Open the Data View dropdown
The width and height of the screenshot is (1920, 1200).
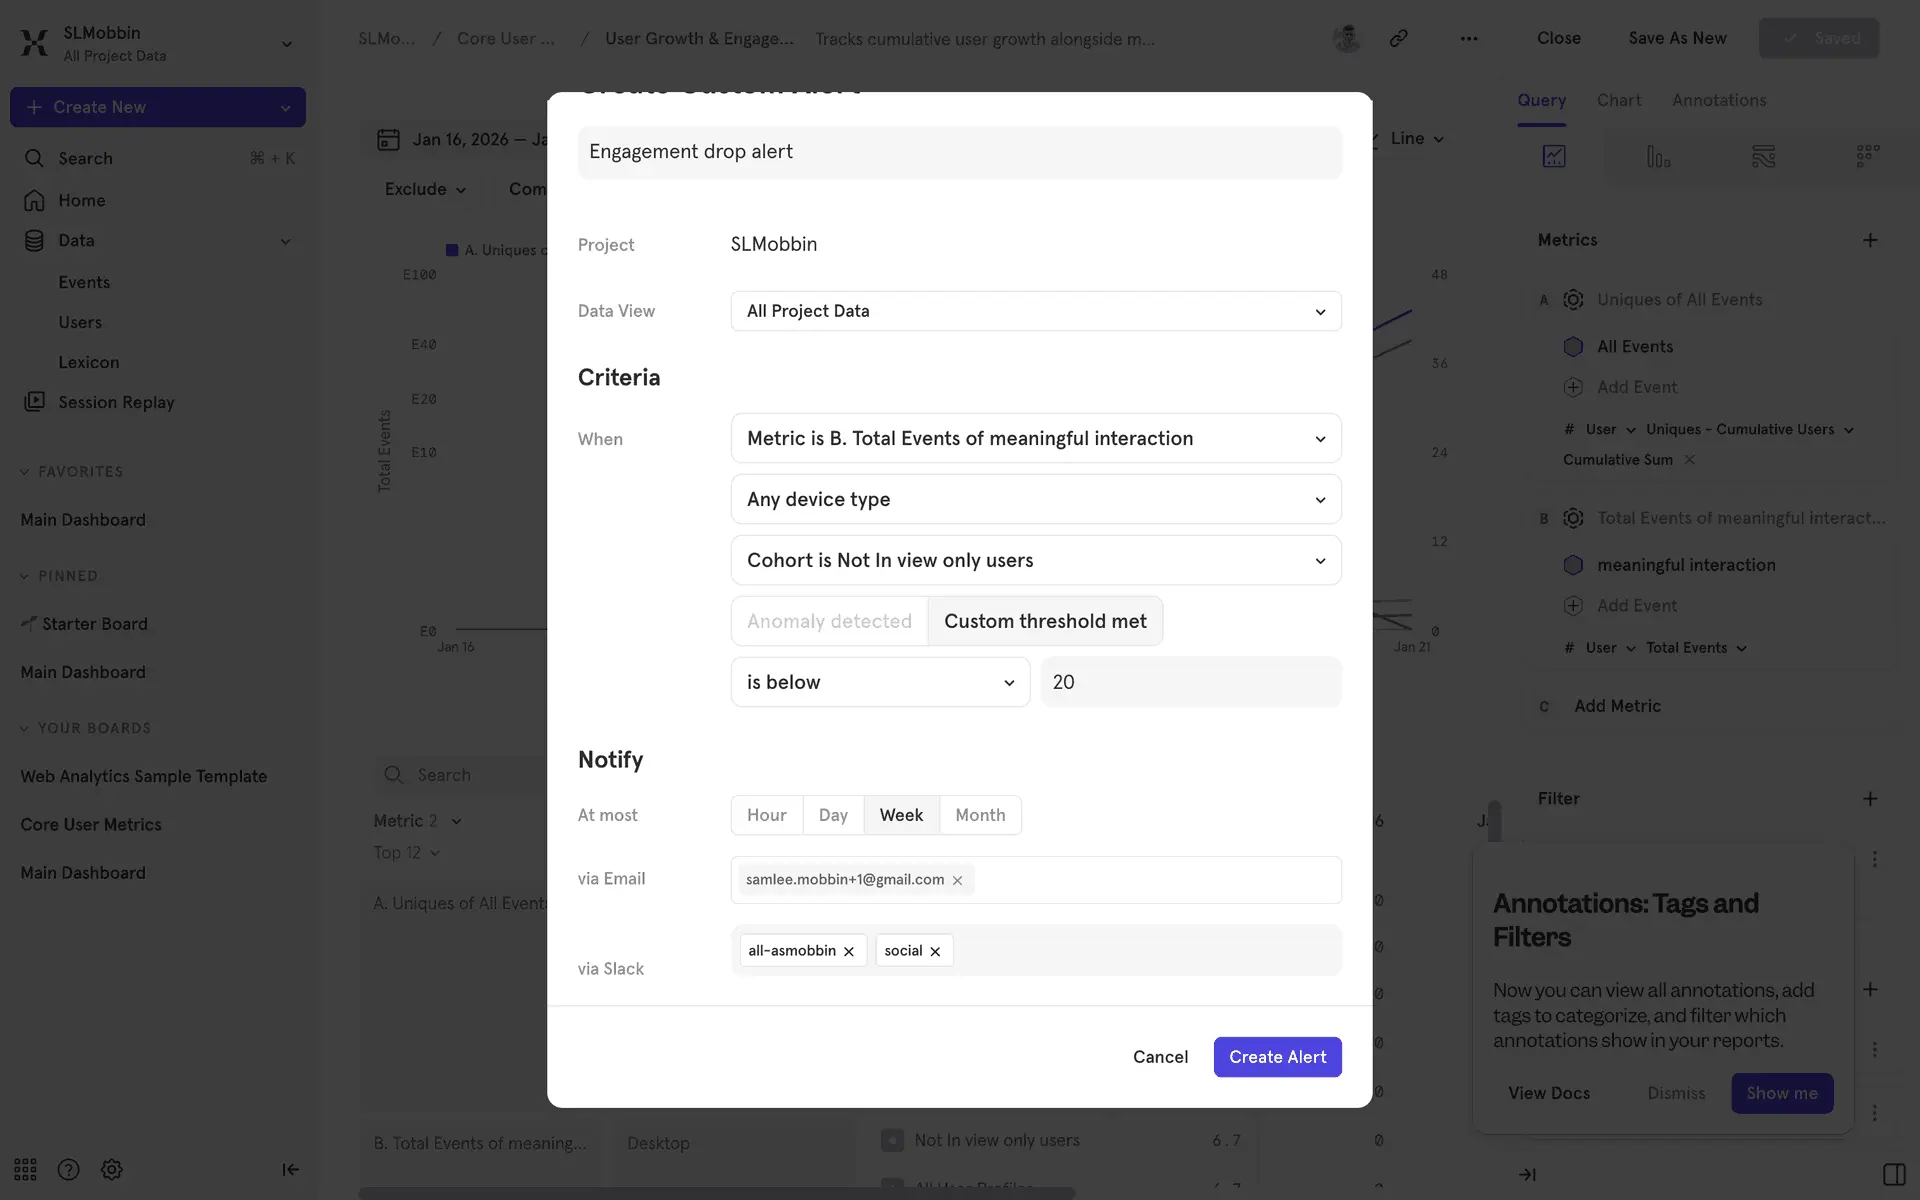1035,311
